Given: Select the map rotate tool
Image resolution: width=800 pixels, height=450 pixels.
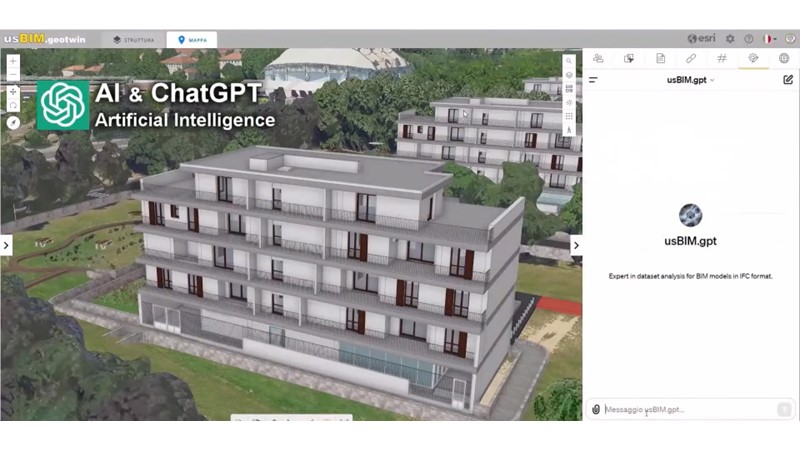Looking at the screenshot, I should coord(13,106).
